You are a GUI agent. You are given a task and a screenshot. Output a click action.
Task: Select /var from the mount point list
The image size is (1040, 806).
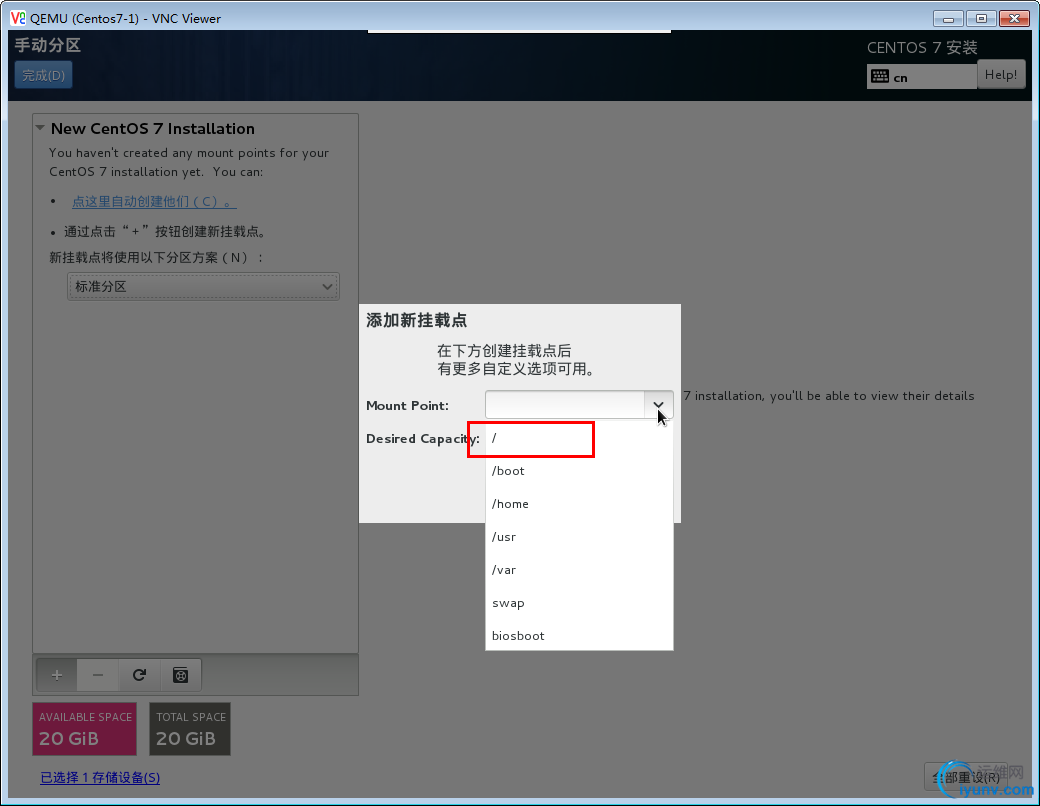[x=579, y=570]
